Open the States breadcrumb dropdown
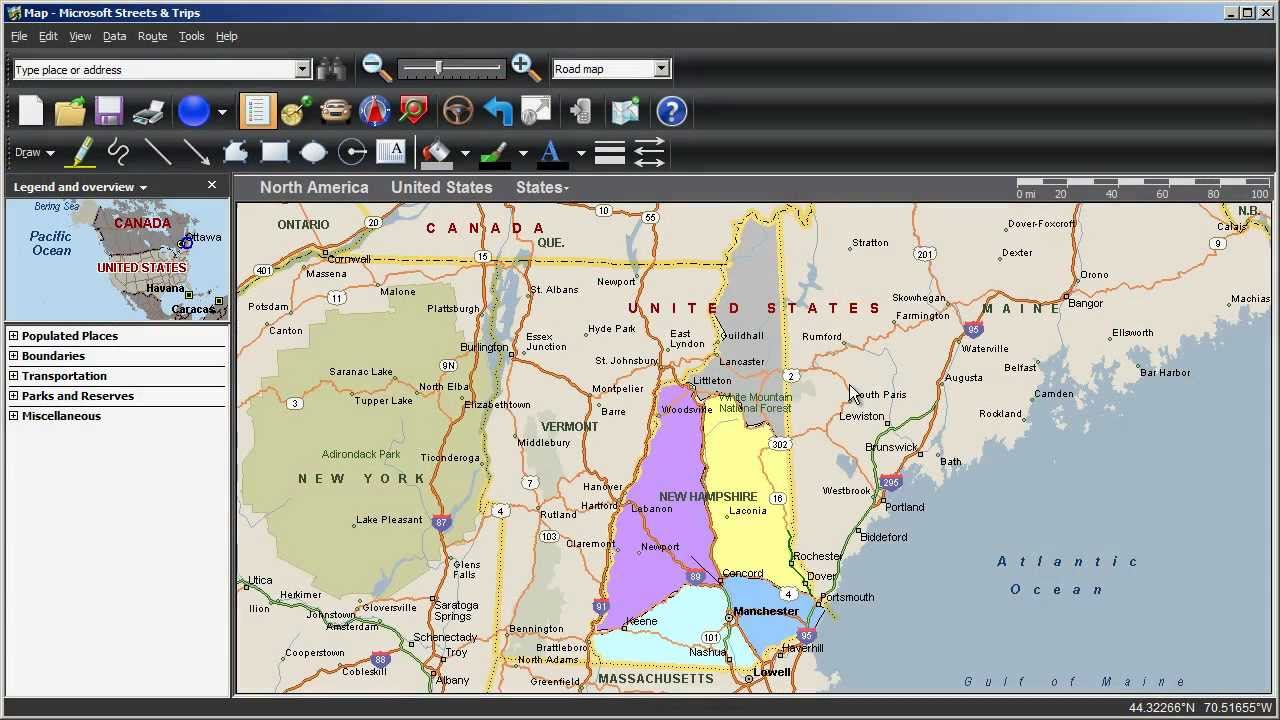 coord(542,187)
